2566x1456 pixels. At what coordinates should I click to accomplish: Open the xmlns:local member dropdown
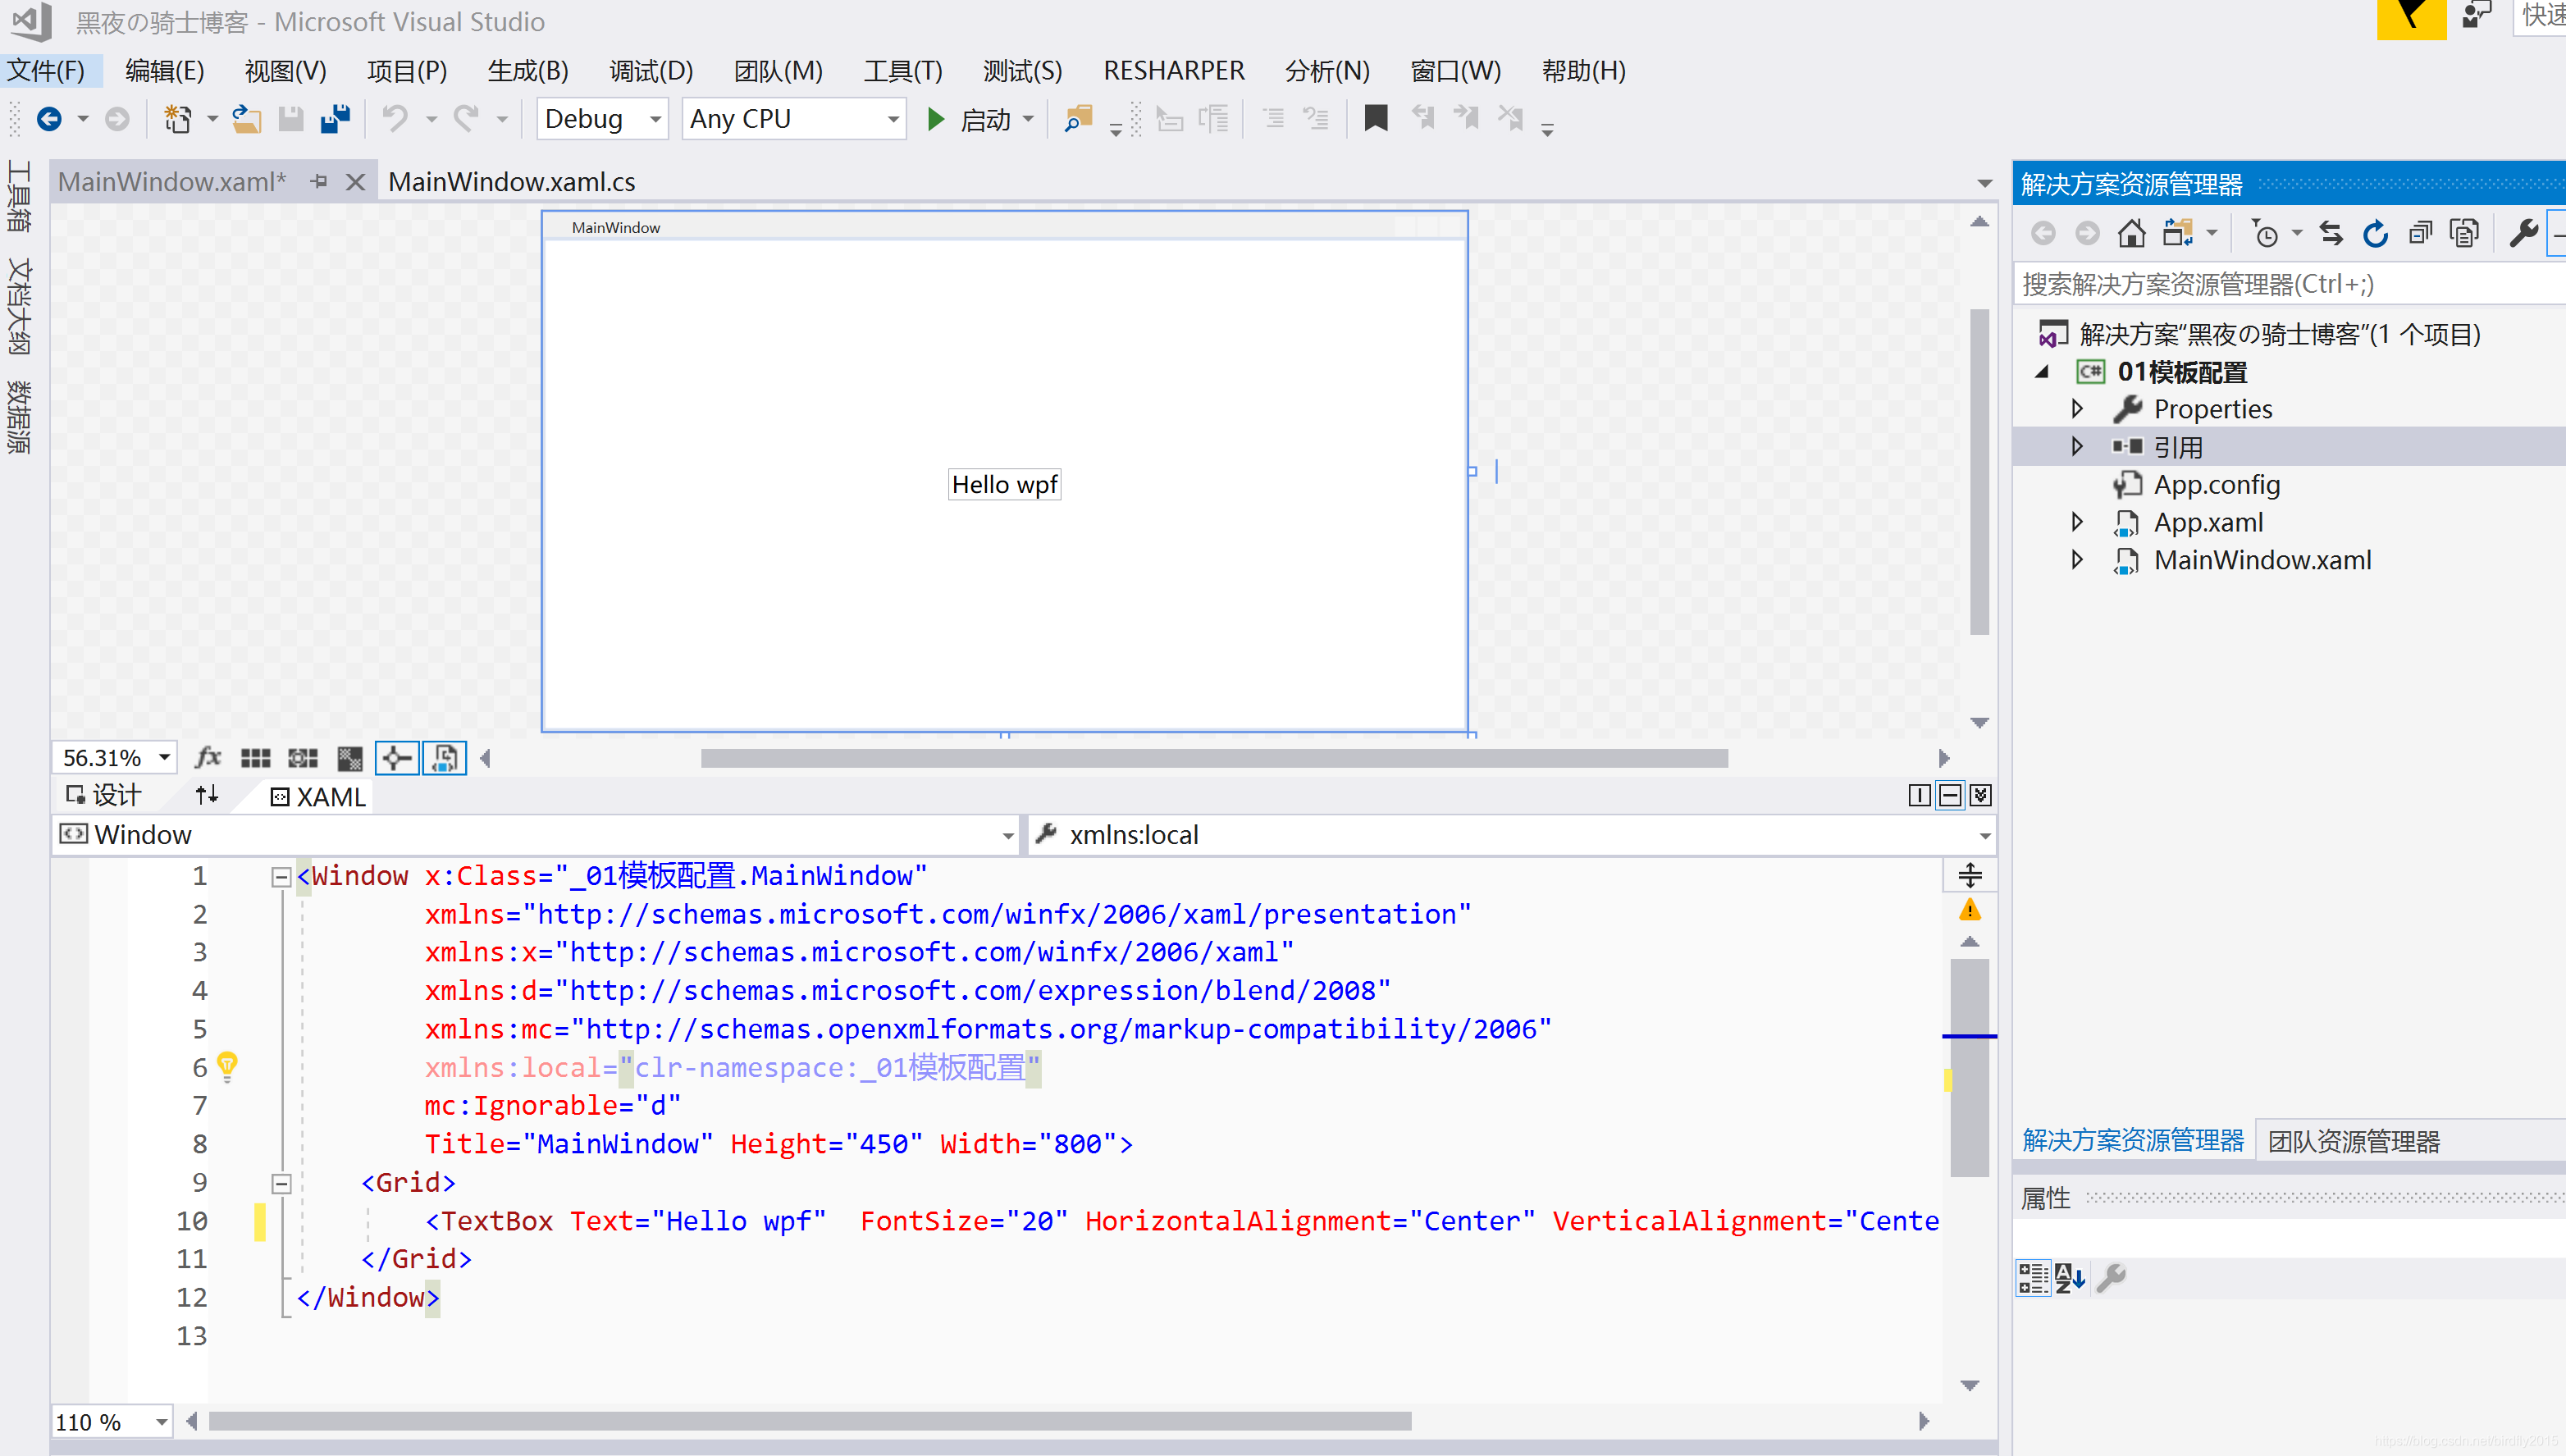(1984, 836)
